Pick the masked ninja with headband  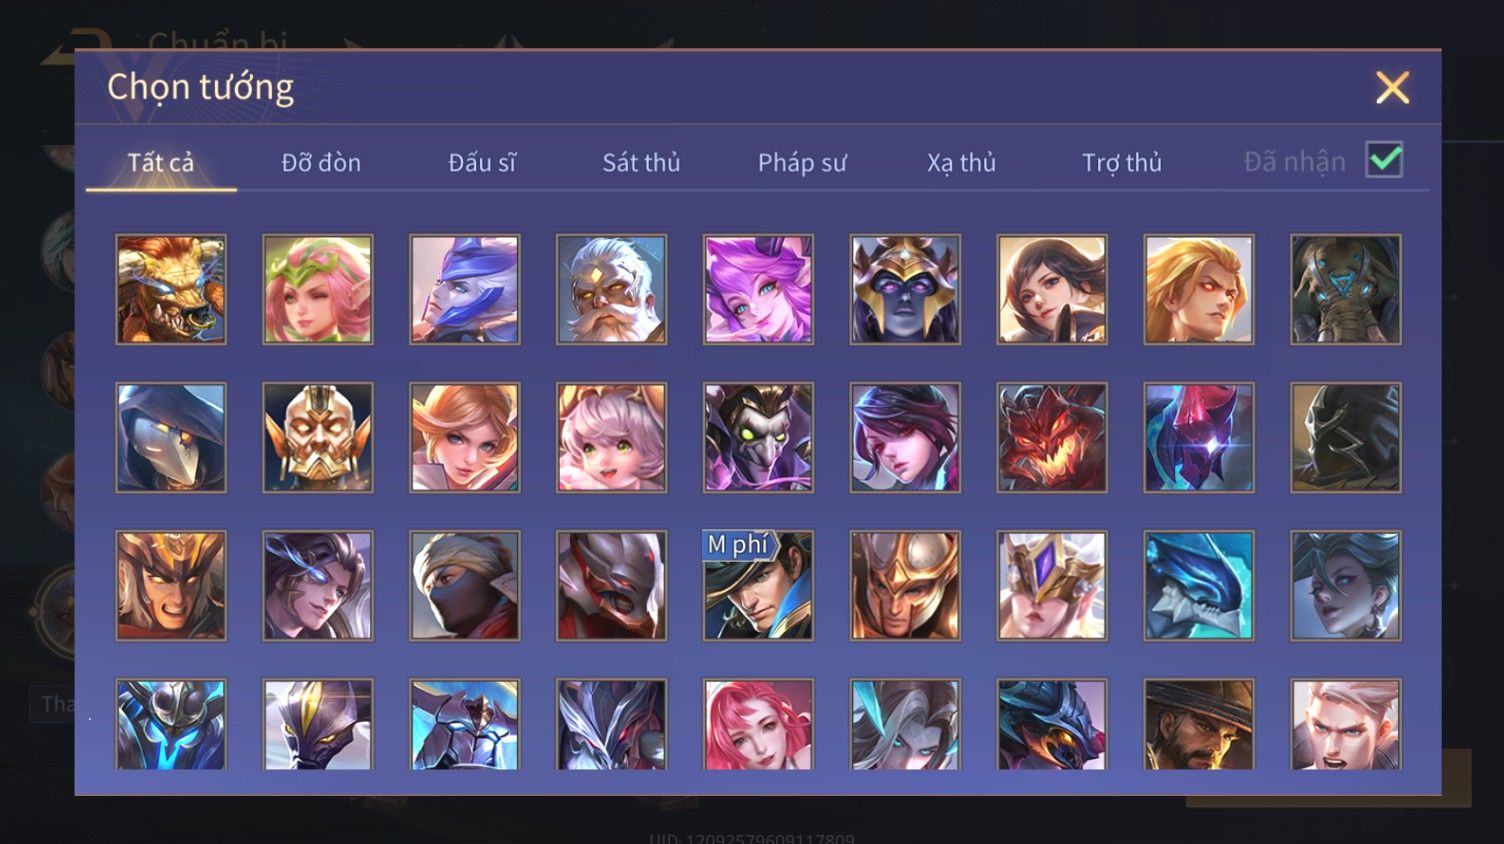pyautogui.click(x=465, y=586)
